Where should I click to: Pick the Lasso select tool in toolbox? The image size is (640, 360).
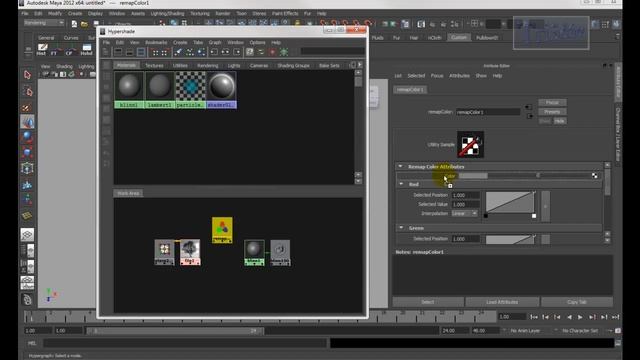pos(27,91)
